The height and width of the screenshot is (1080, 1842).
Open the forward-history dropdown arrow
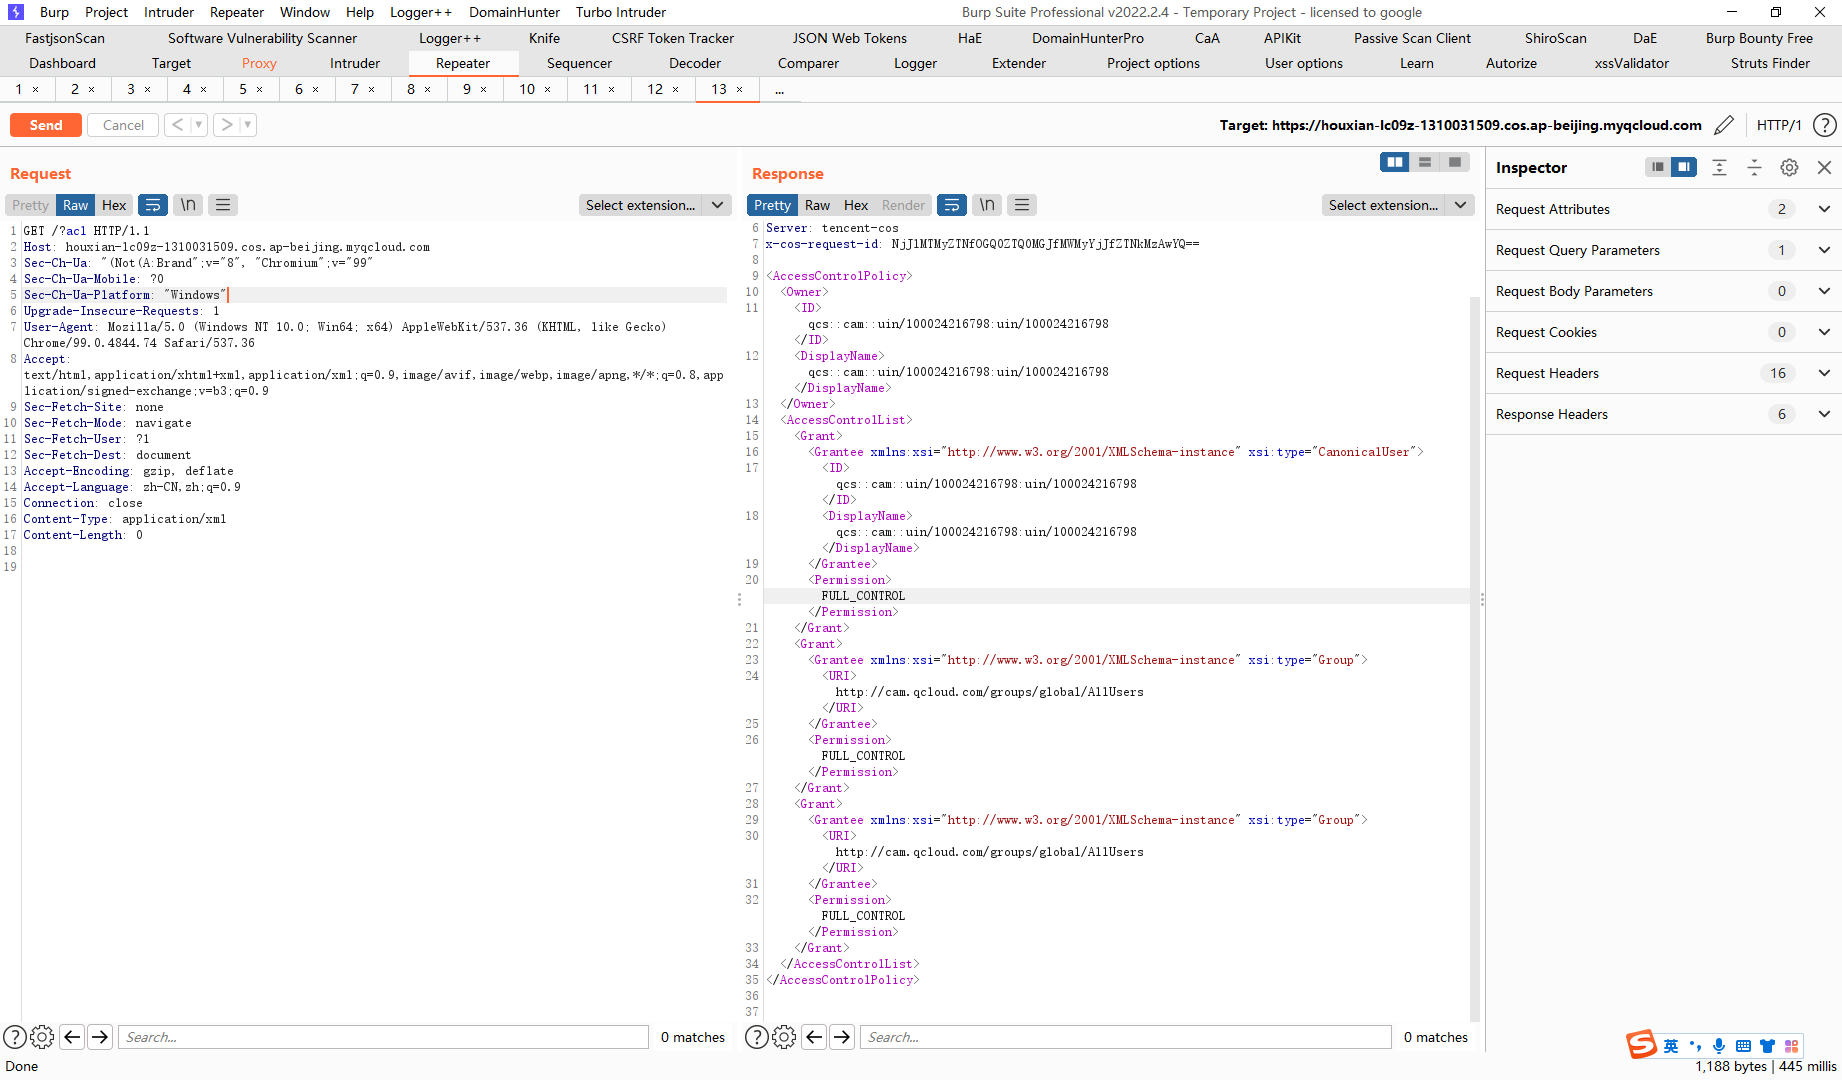pyautogui.click(x=248, y=125)
